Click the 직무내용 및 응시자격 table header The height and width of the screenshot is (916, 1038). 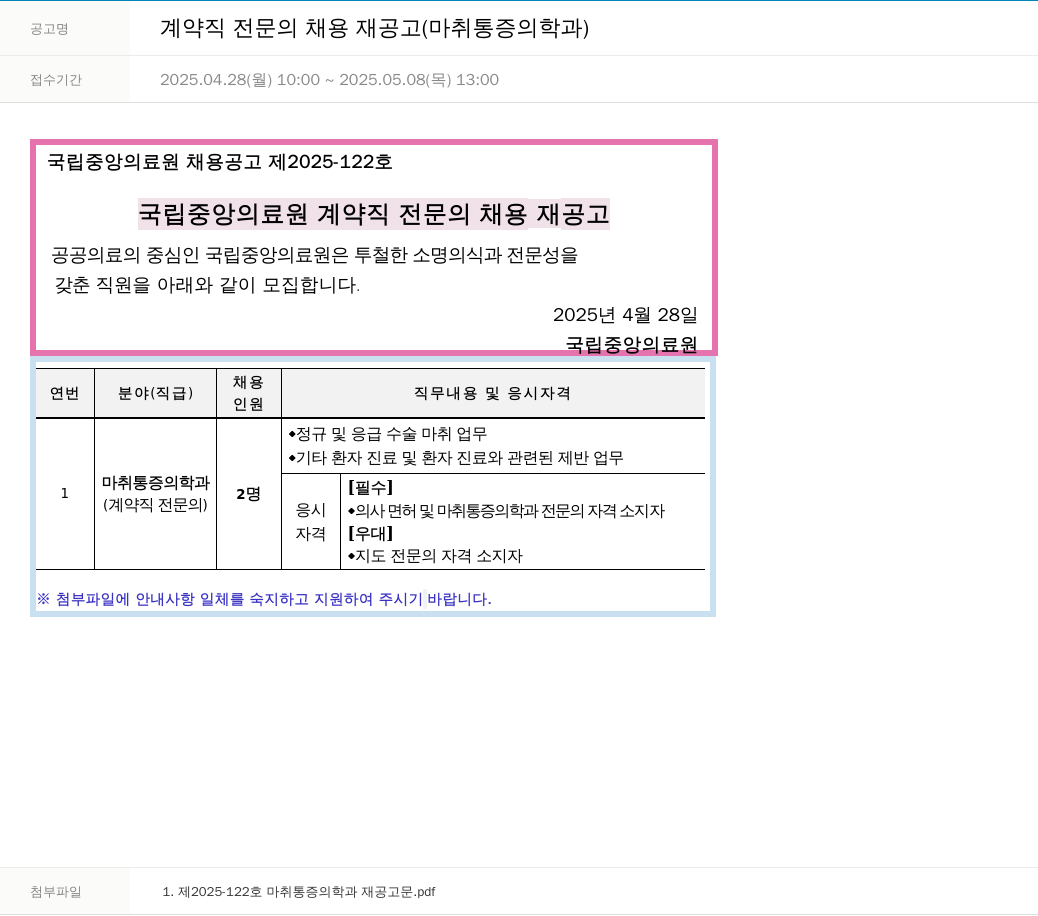click(493, 393)
